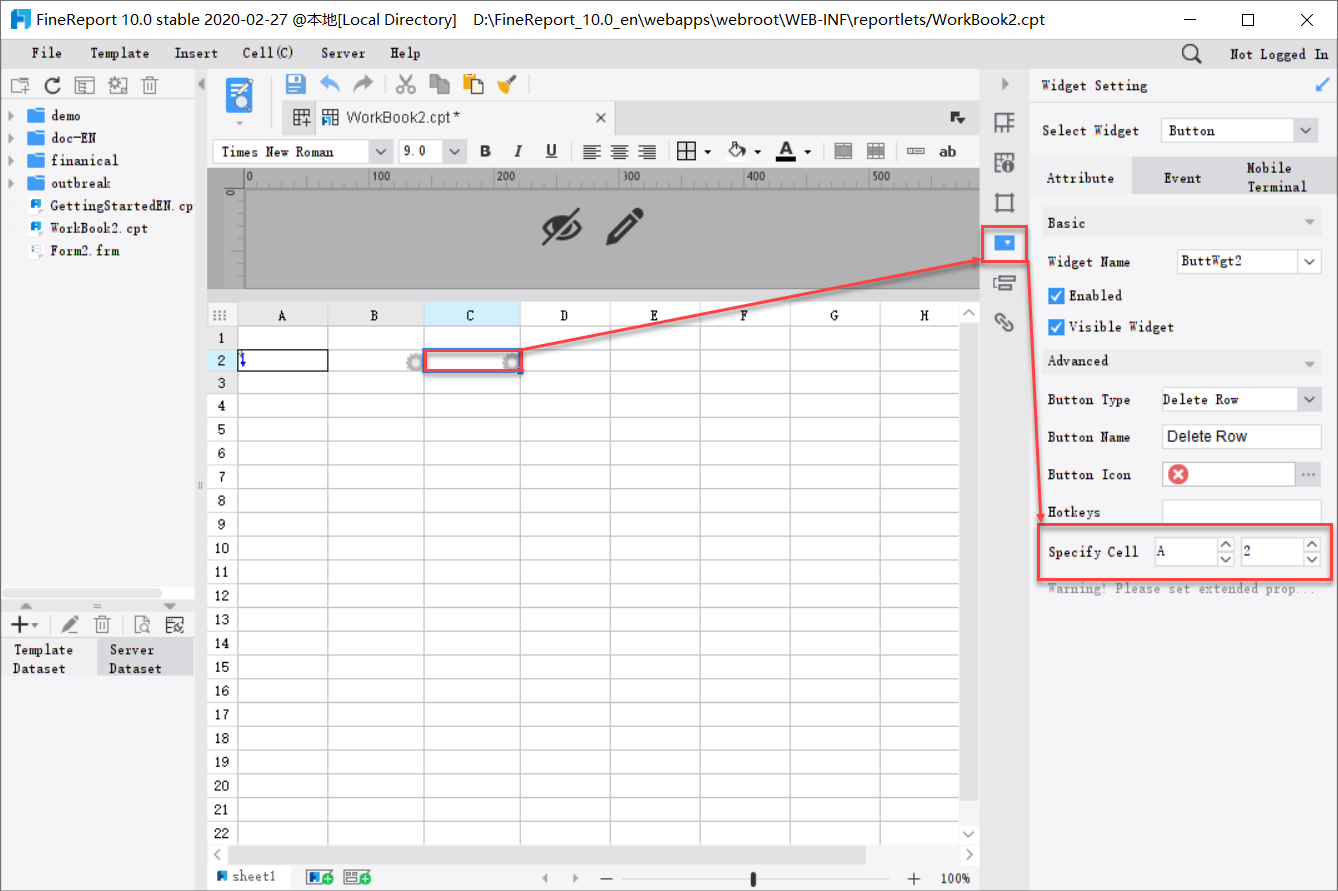The height and width of the screenshot is (891, 1338).
Task: Select the widget panel icon on right sidebar
Action: click(x=1004, y=243)
